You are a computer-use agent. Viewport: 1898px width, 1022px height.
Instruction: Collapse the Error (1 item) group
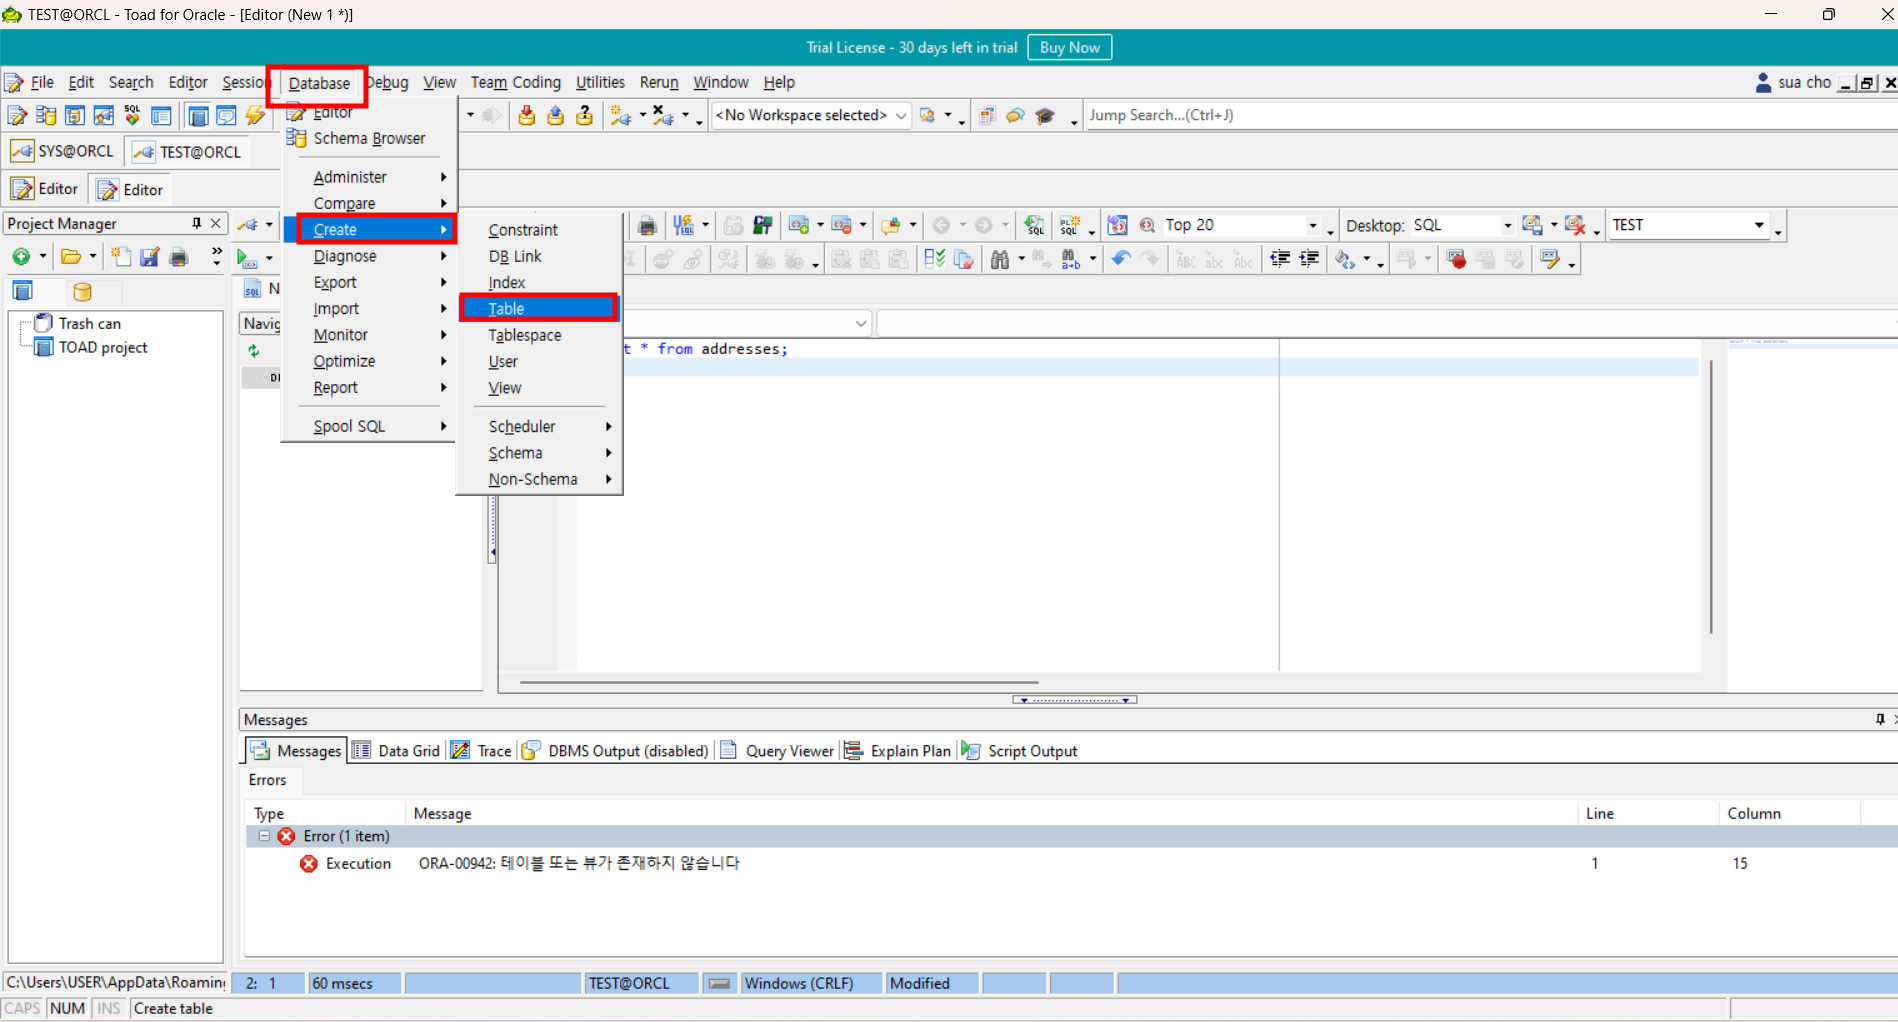pyautogui.click(x=264, y=836)
